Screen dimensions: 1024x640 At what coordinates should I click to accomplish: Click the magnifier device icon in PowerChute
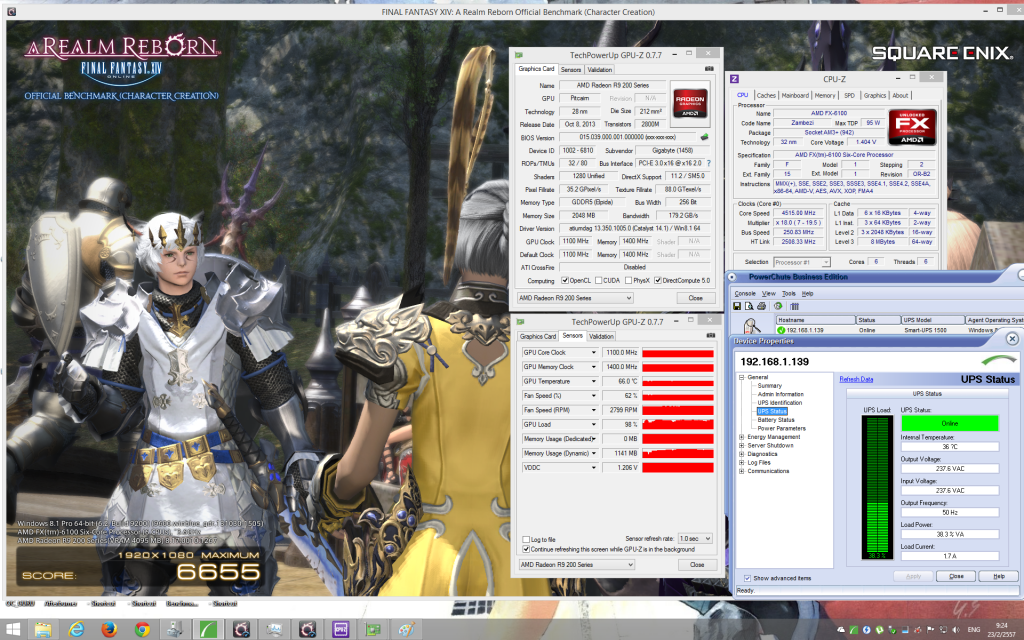(x=751, y=325)
